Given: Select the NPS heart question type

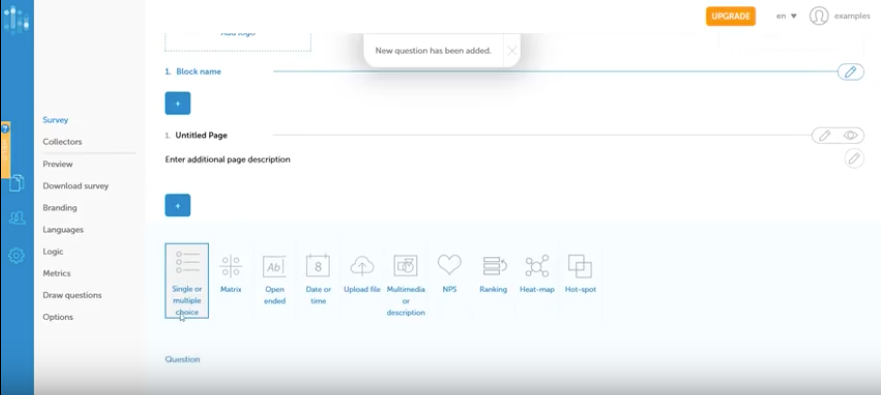Looking at the screenshot, I should click(449, 274).
